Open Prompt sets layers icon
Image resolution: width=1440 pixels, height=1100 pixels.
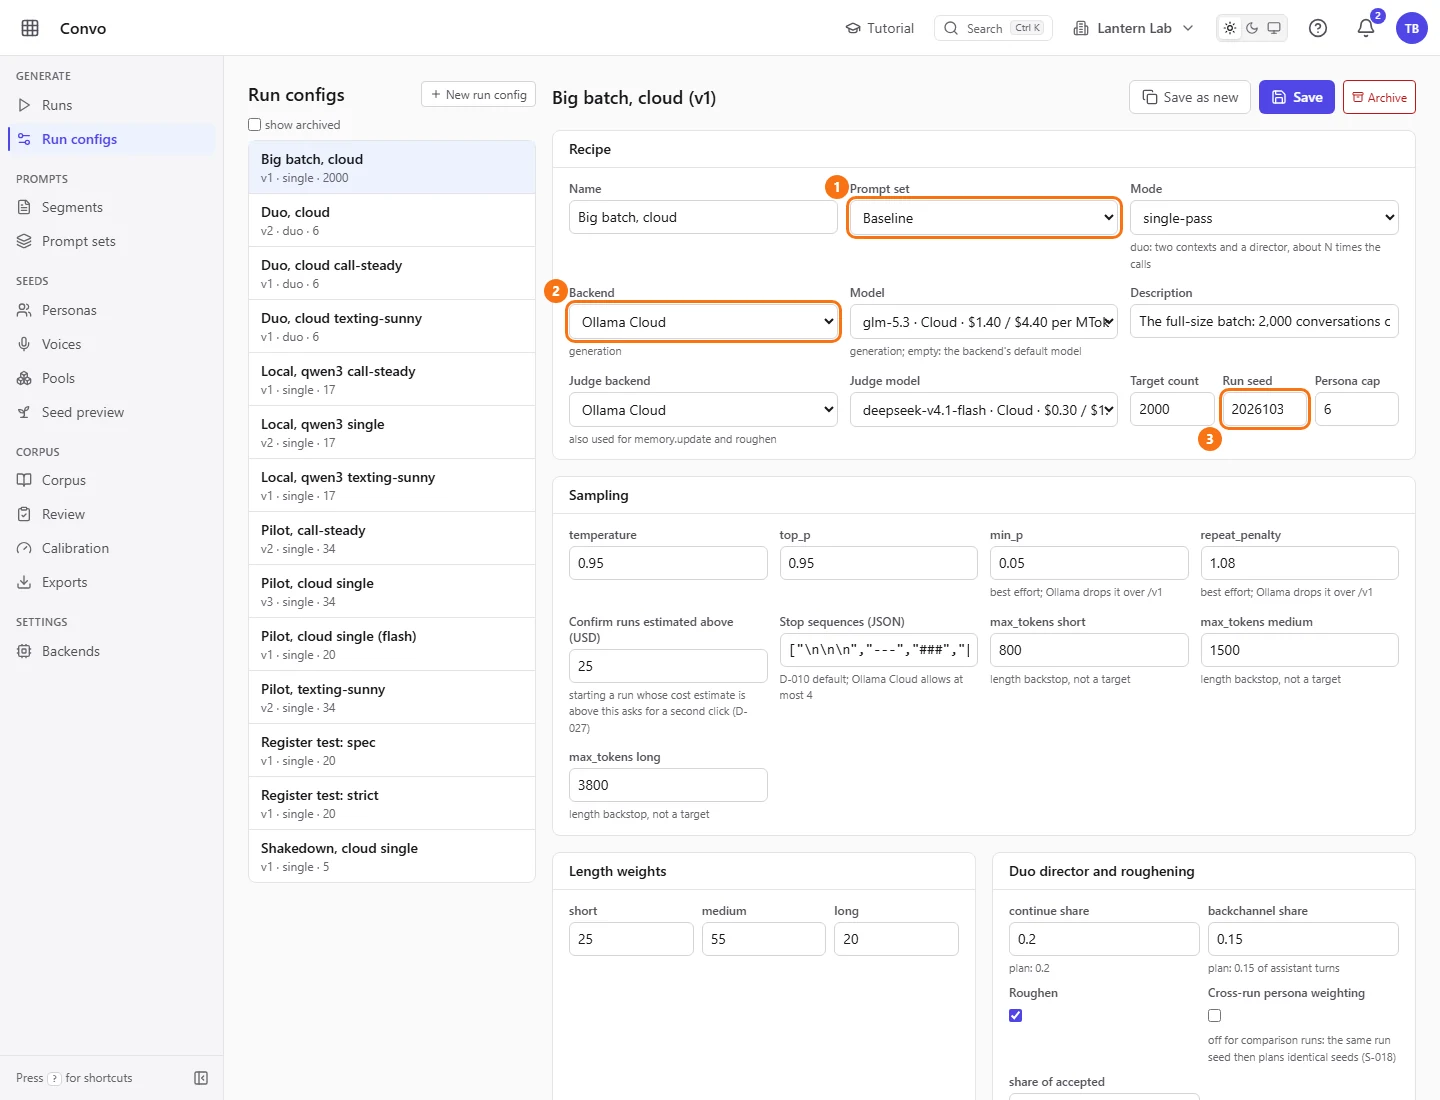coord(24,241)
